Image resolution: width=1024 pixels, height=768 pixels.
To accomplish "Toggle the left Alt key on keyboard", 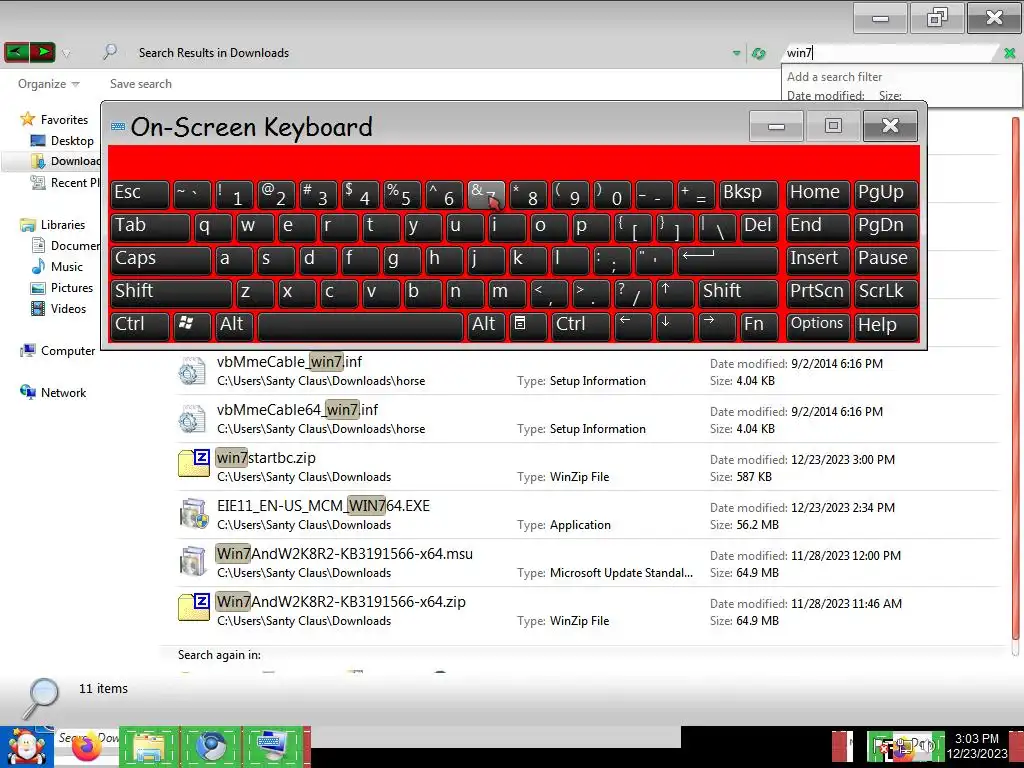I will click(x=234, y=325).
